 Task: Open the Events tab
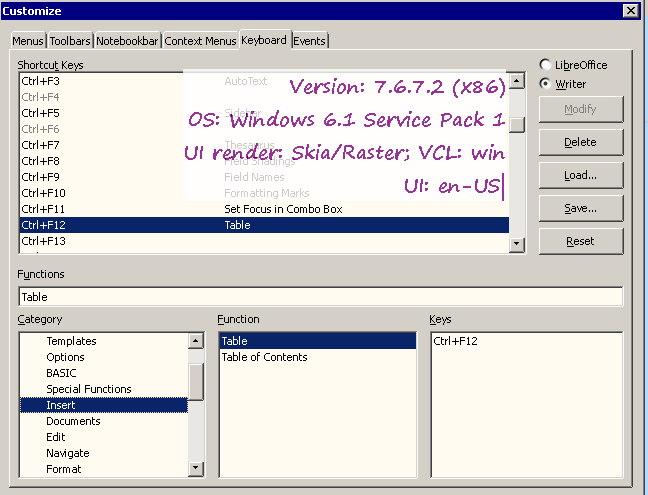pos(310,41)
